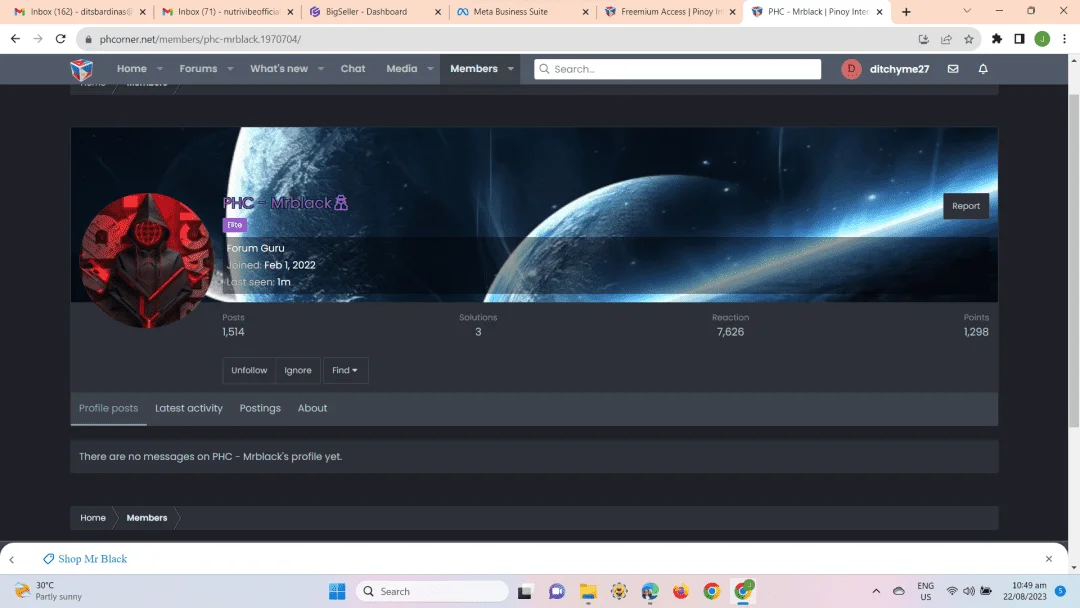Click the Windows taskbar search box

[433, 591]
